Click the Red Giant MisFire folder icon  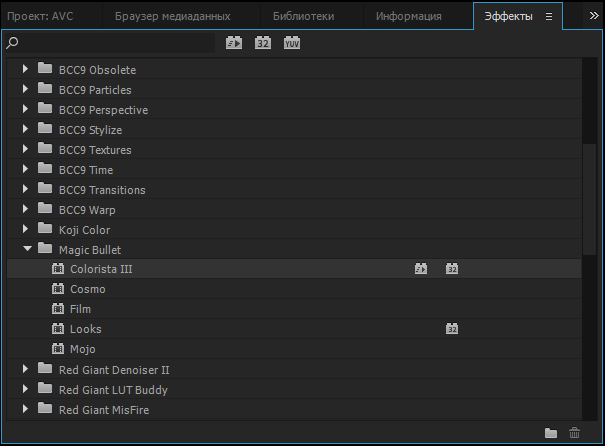(45, 409)
